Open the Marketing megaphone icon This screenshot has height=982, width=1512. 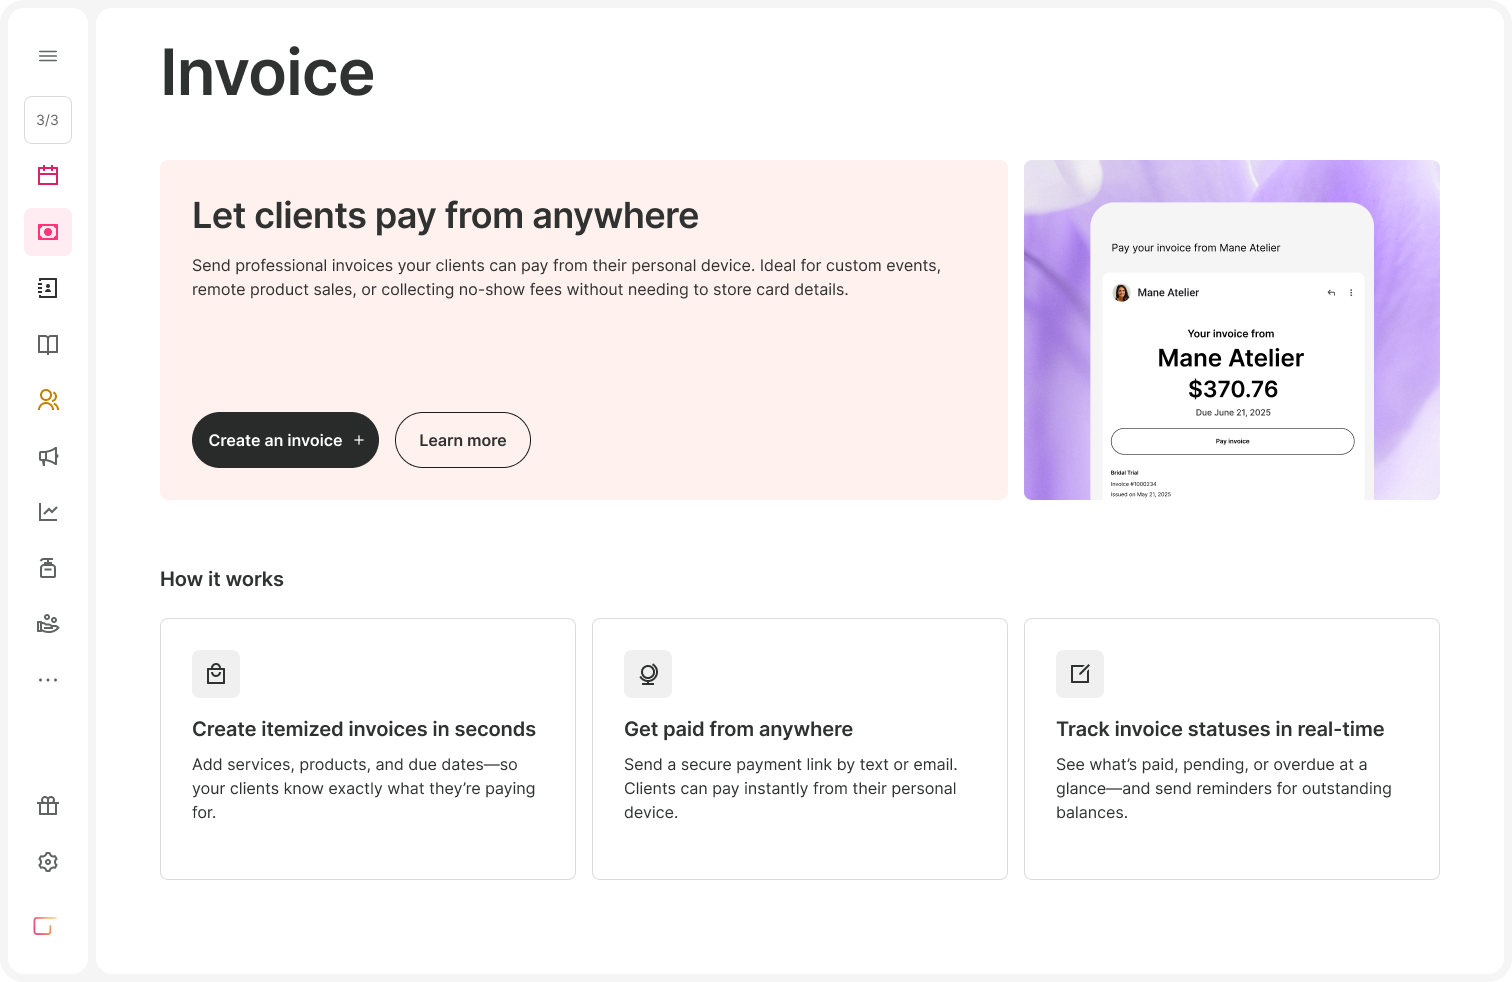pyautogui.click(x=48, y=456)
